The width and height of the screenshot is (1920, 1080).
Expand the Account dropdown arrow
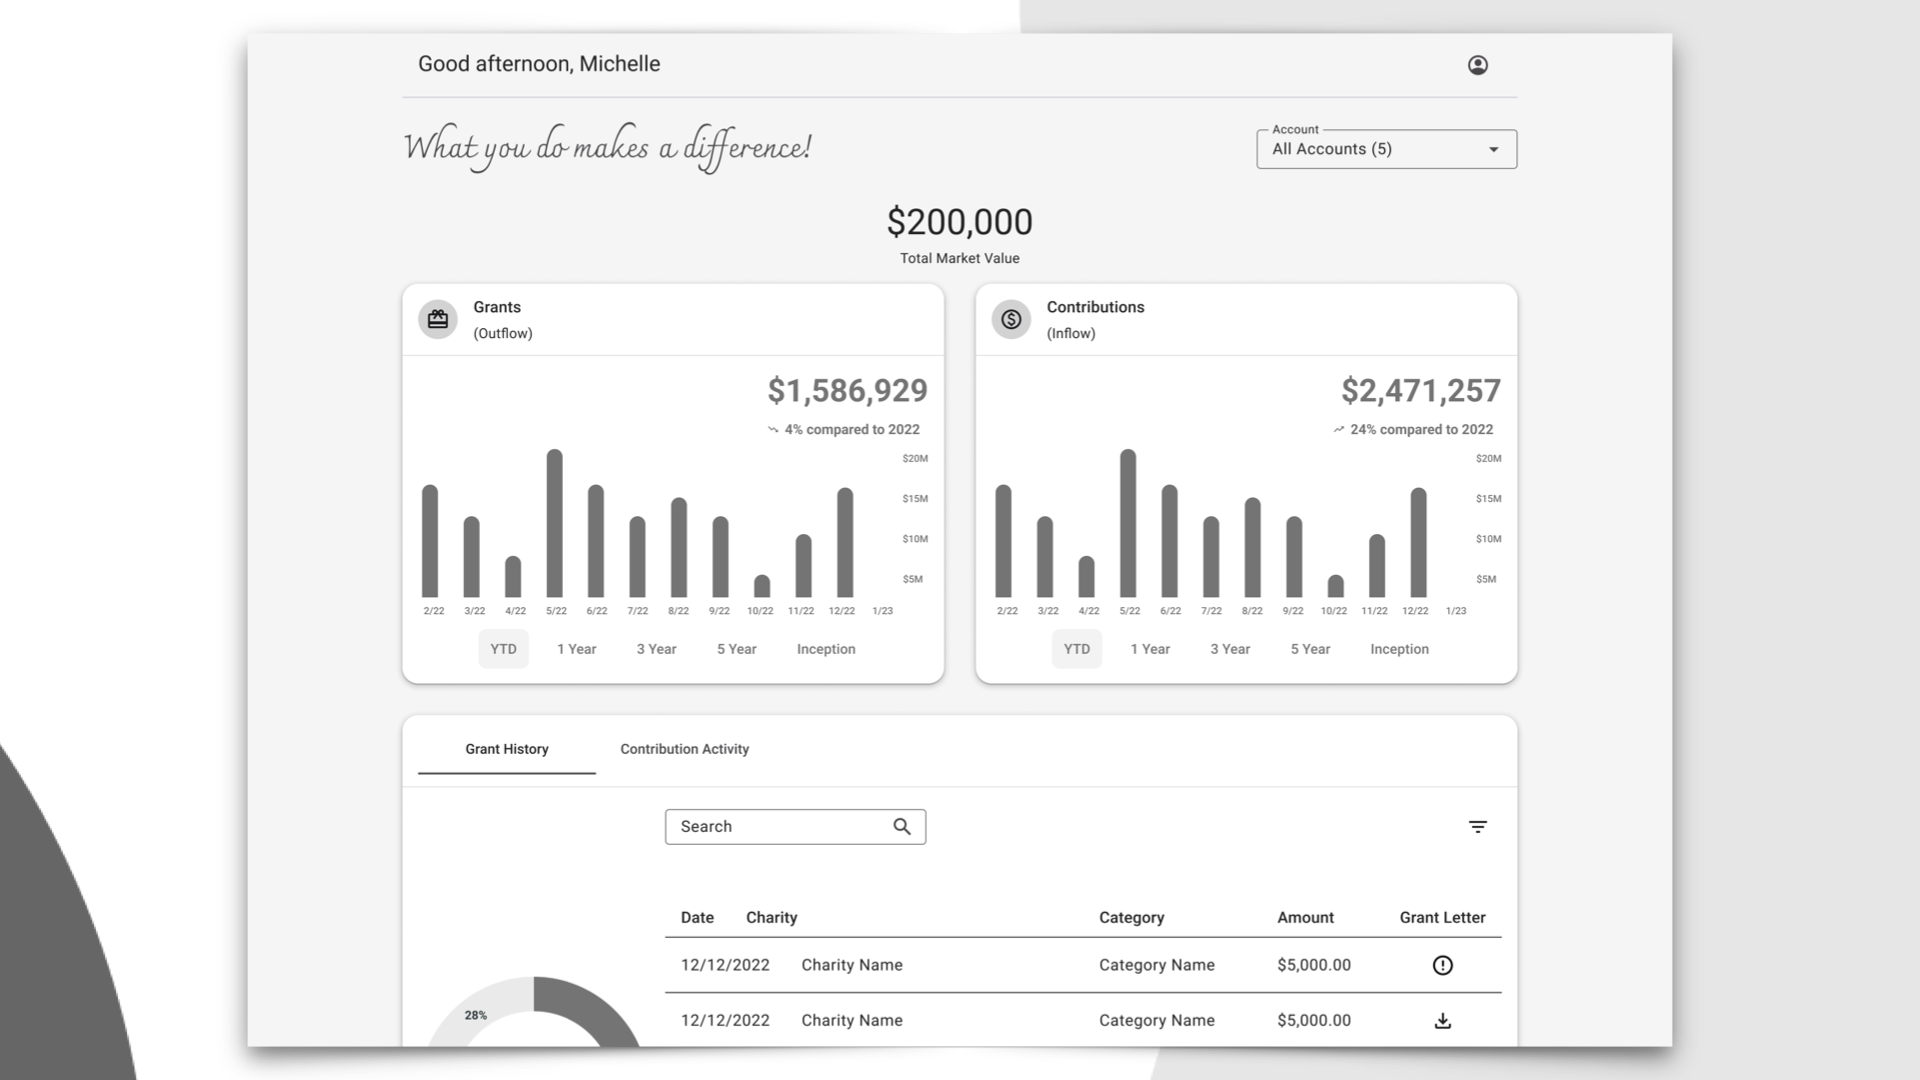coord(1493,150)
